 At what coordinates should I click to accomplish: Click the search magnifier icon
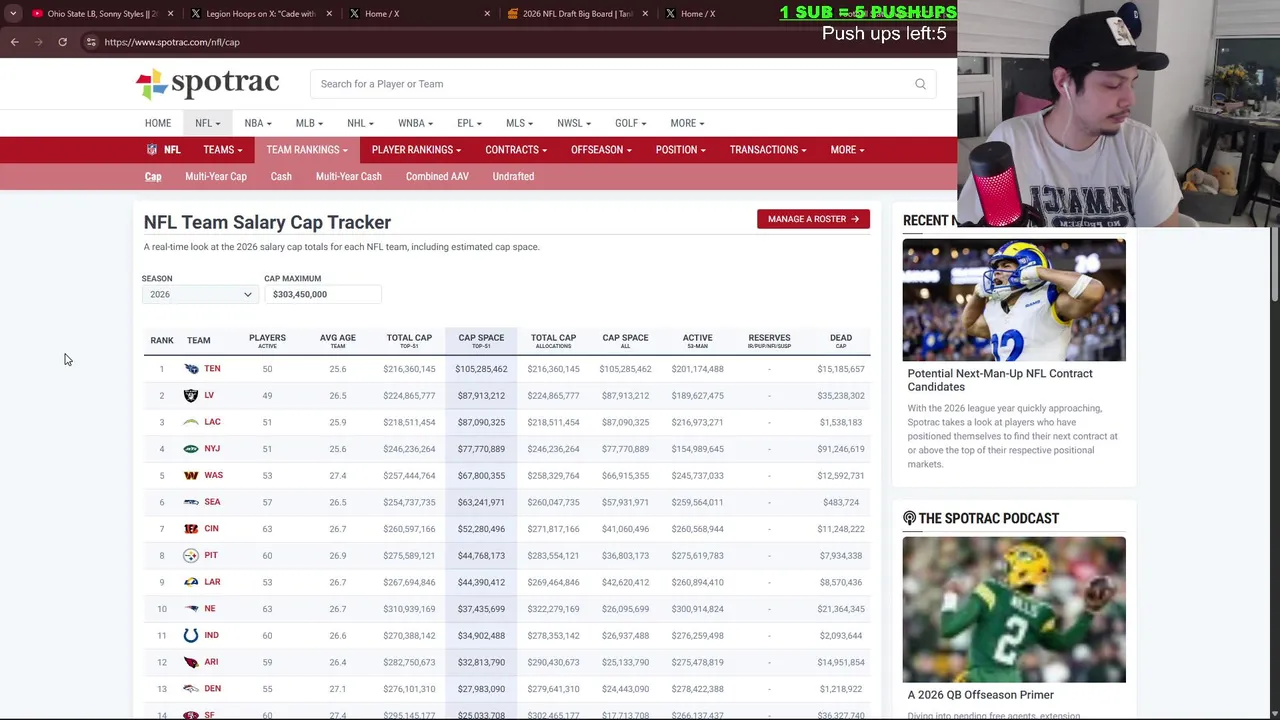point(920,84)
